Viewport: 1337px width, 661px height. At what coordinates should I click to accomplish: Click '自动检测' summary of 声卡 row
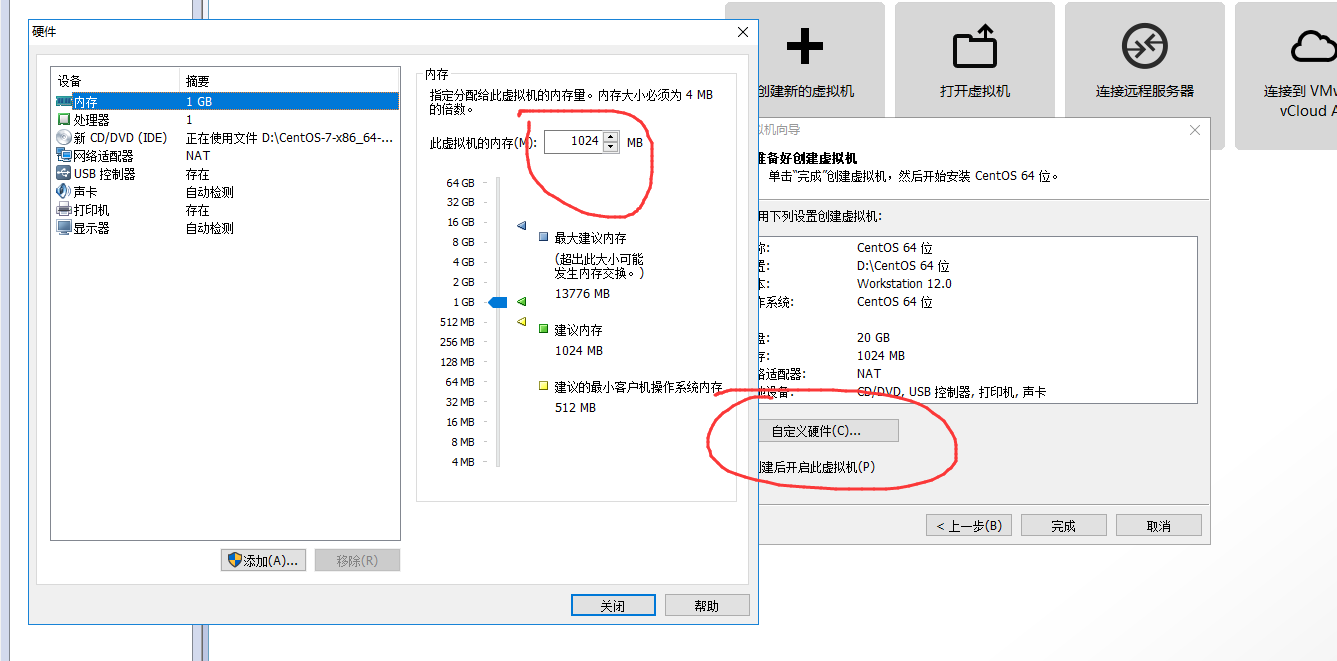[x=210, y=192]
